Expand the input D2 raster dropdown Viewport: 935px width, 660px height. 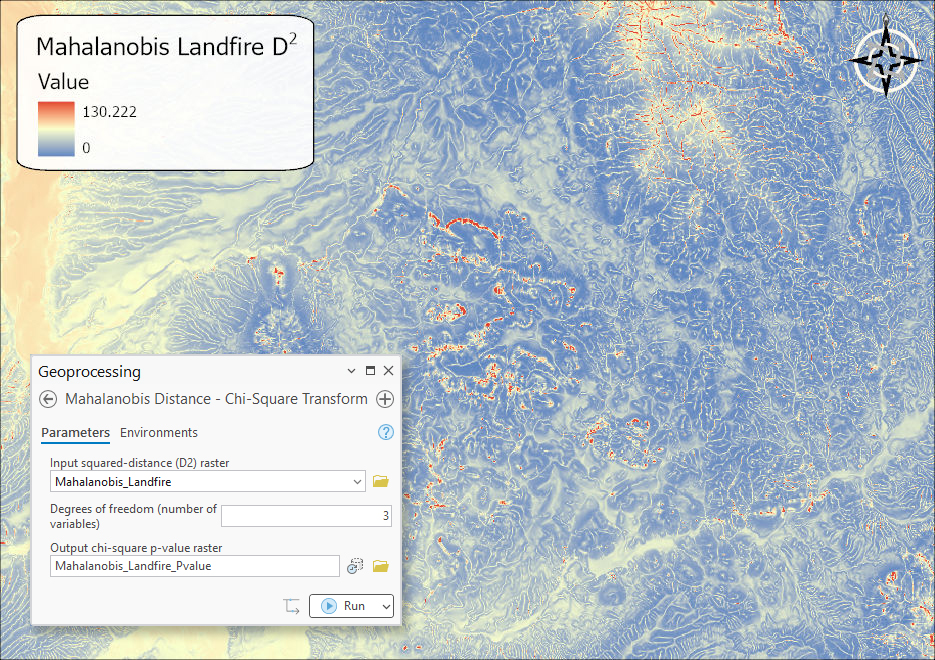357,481
